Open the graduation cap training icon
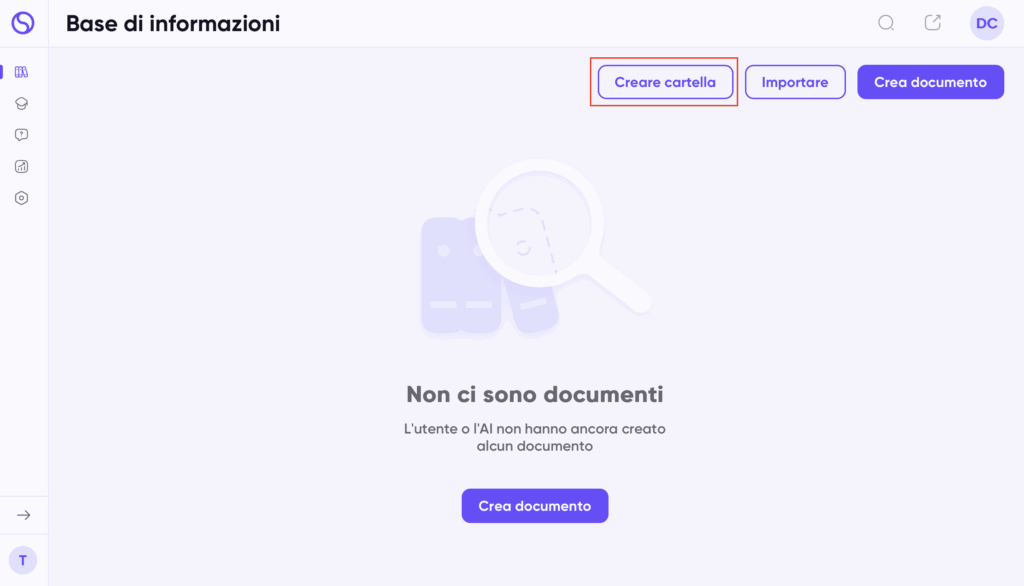This screenshot has width=1024, height=586. 22,103
